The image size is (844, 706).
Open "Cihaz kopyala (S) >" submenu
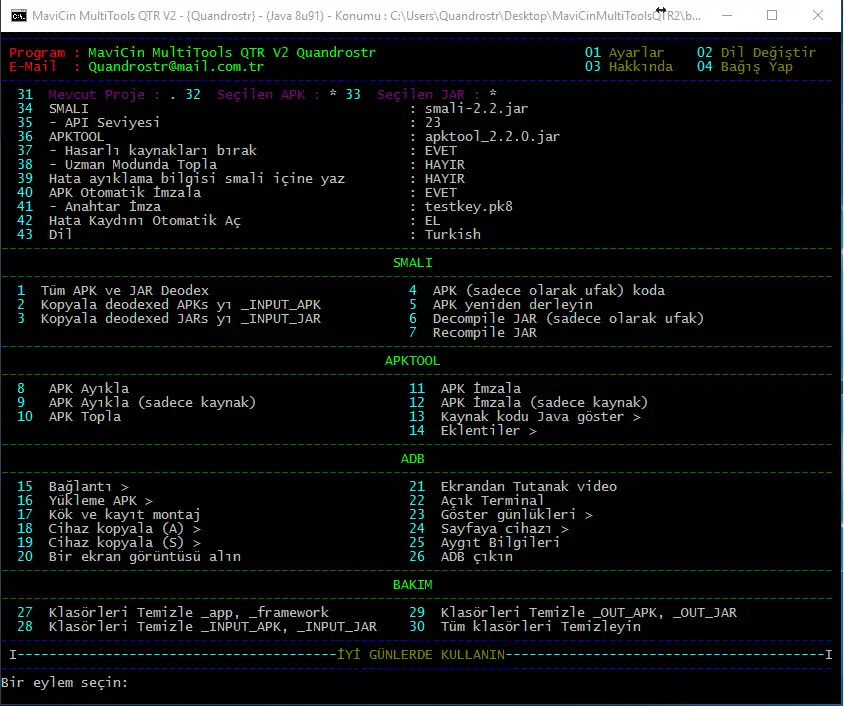(x=124, y=542)
